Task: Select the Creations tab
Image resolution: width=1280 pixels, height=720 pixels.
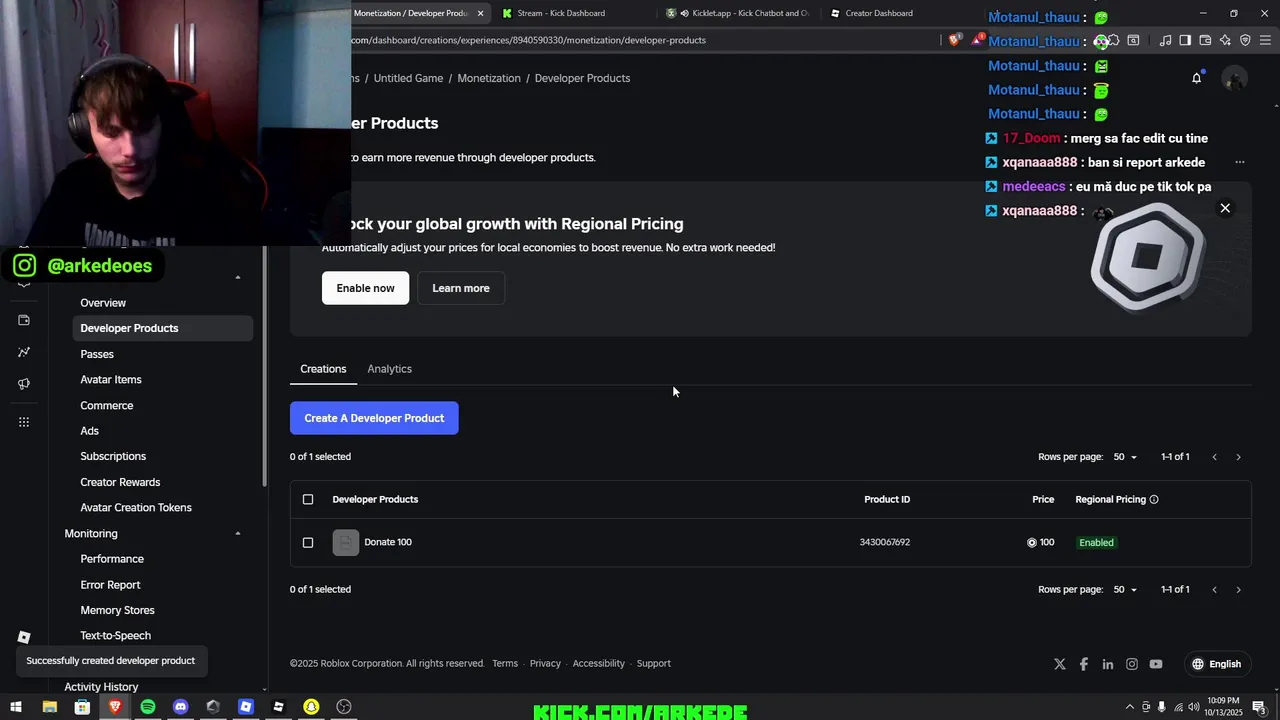Action: [323, 369]
